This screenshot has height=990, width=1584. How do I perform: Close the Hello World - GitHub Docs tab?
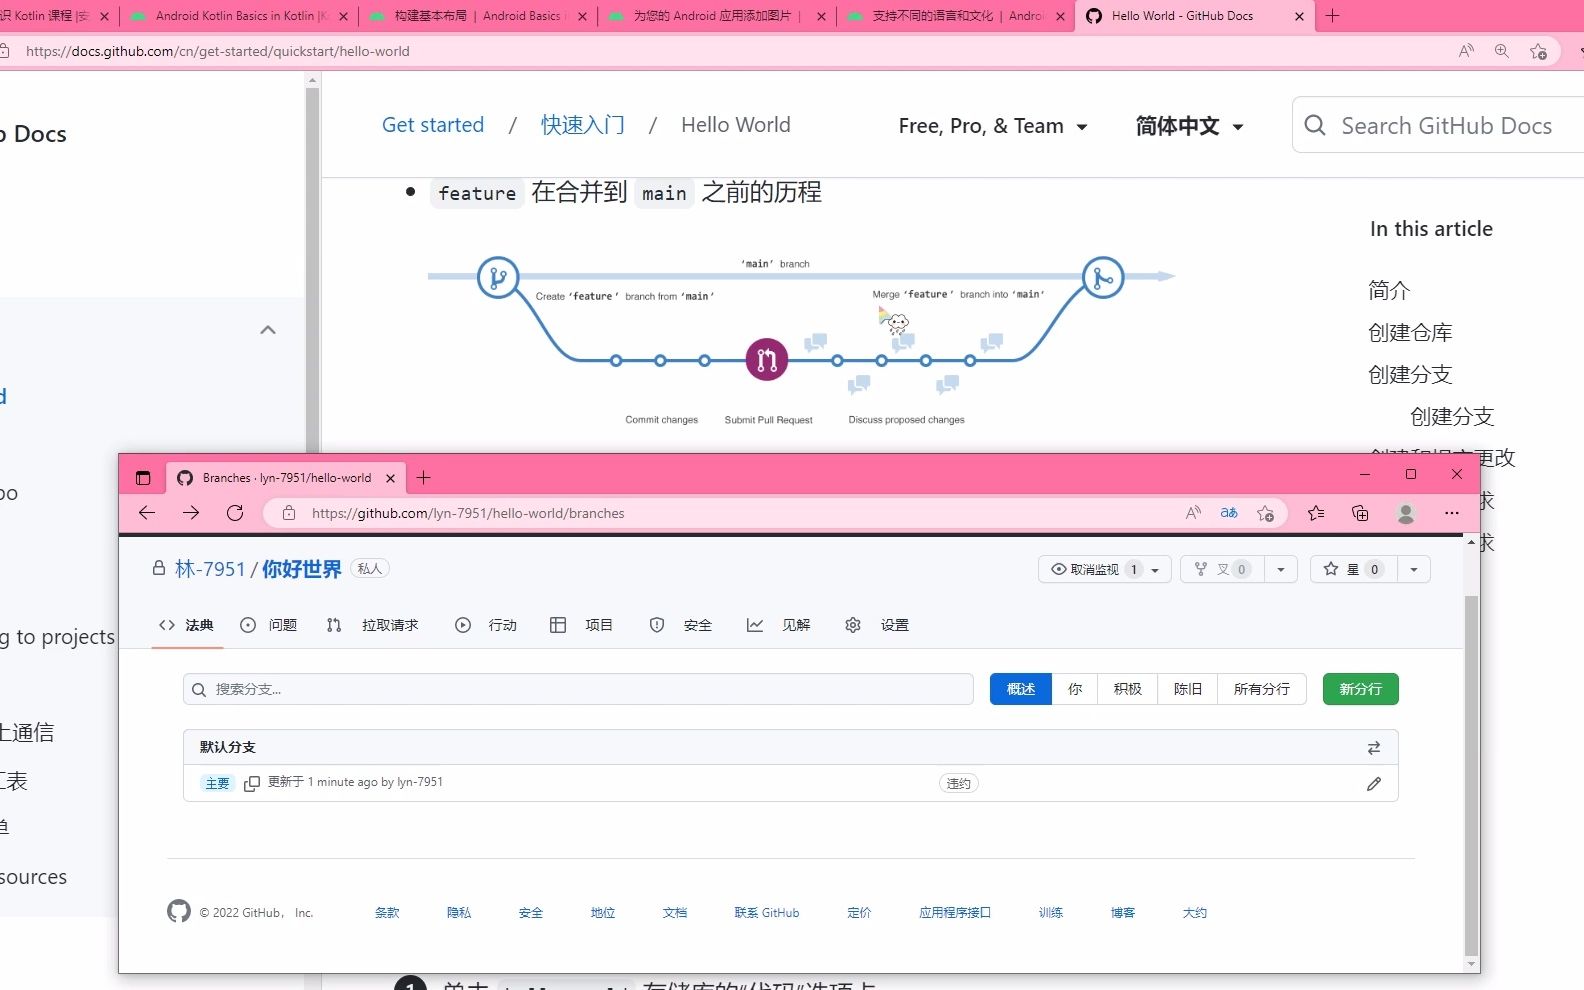coord(1299,16)
